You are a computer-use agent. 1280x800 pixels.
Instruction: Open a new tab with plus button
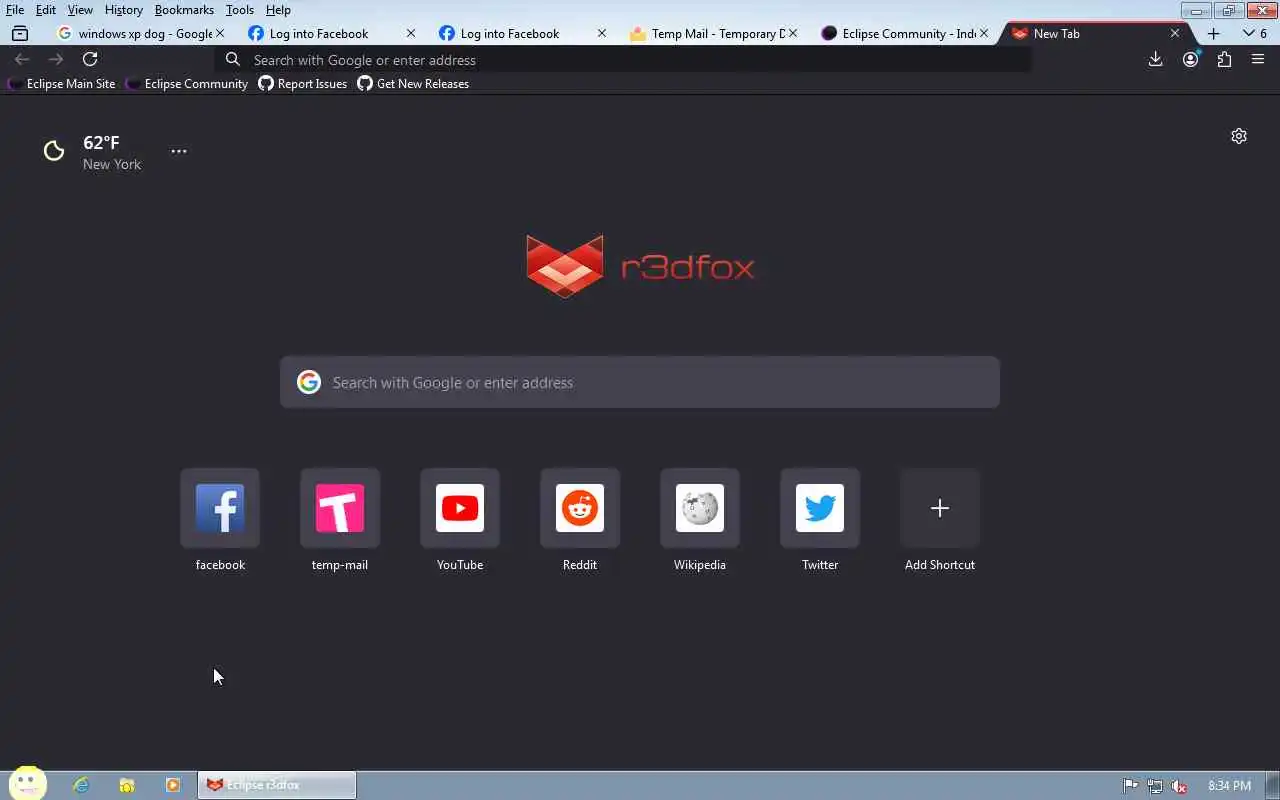[x=1213, y=33]
